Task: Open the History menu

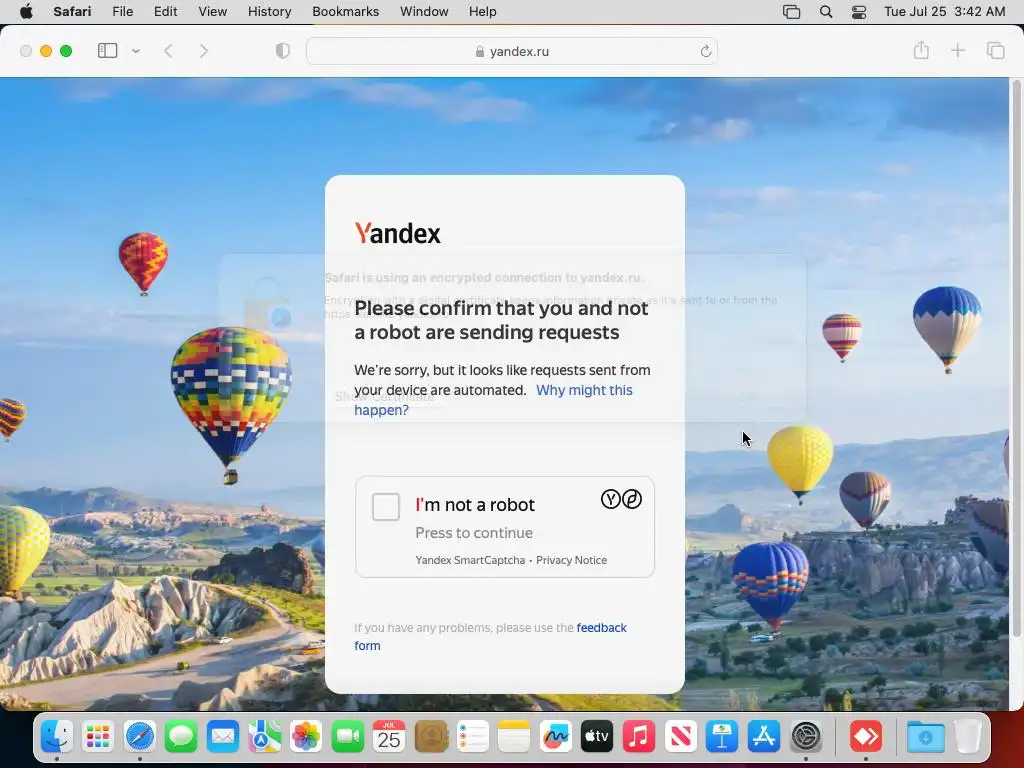Action: (x=270, y=12)
